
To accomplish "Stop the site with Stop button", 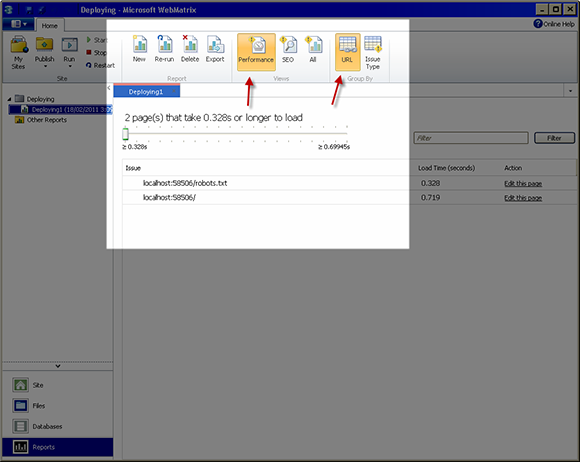I will tap(97, 53).
